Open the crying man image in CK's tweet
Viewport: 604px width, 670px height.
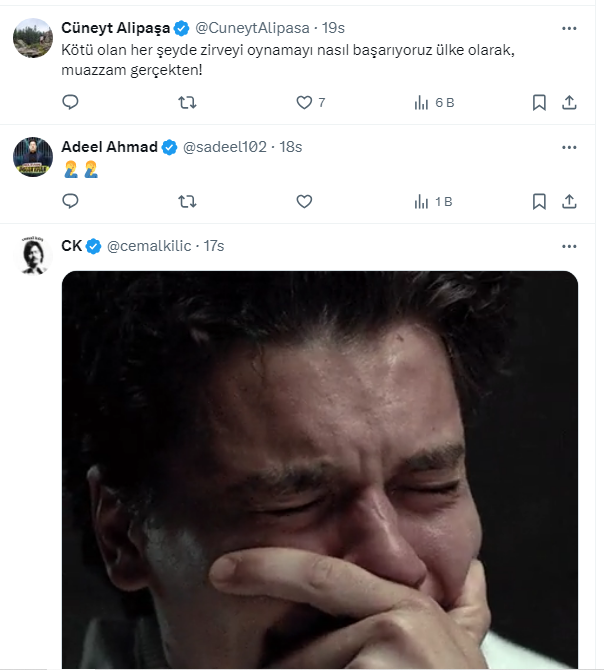coord(320,470)
